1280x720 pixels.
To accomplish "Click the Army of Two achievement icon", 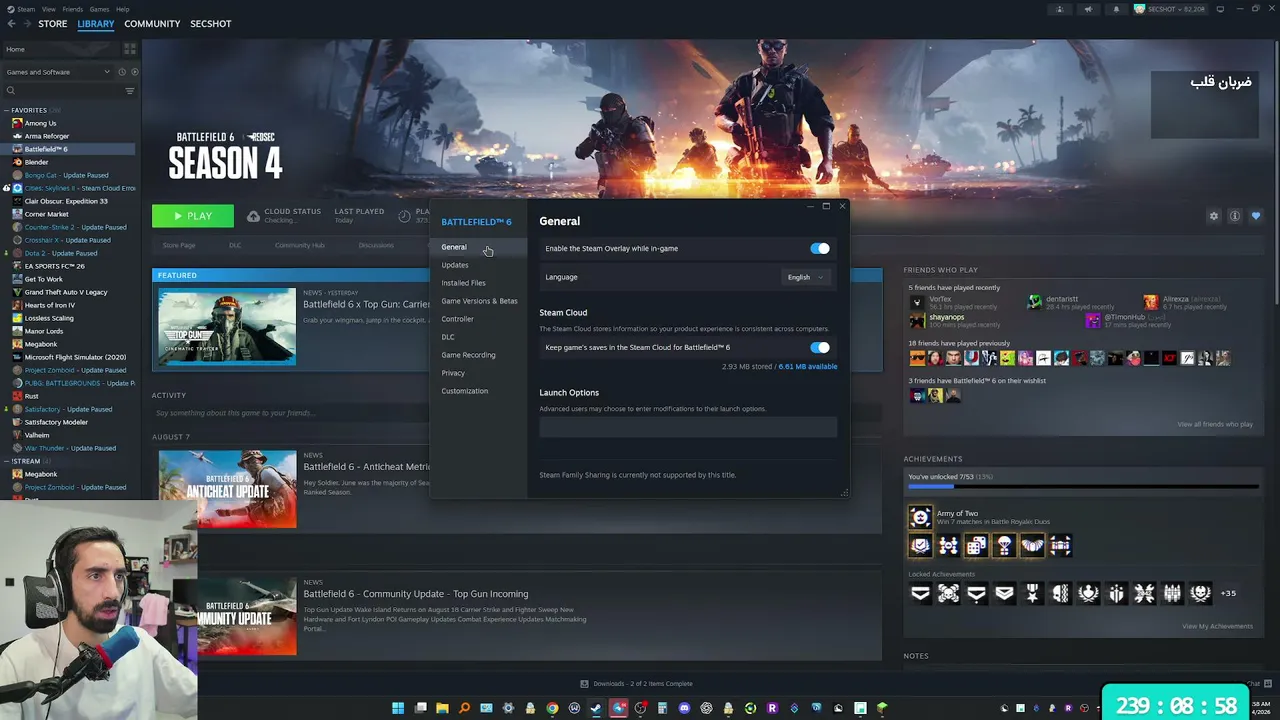I will point(920,517).
